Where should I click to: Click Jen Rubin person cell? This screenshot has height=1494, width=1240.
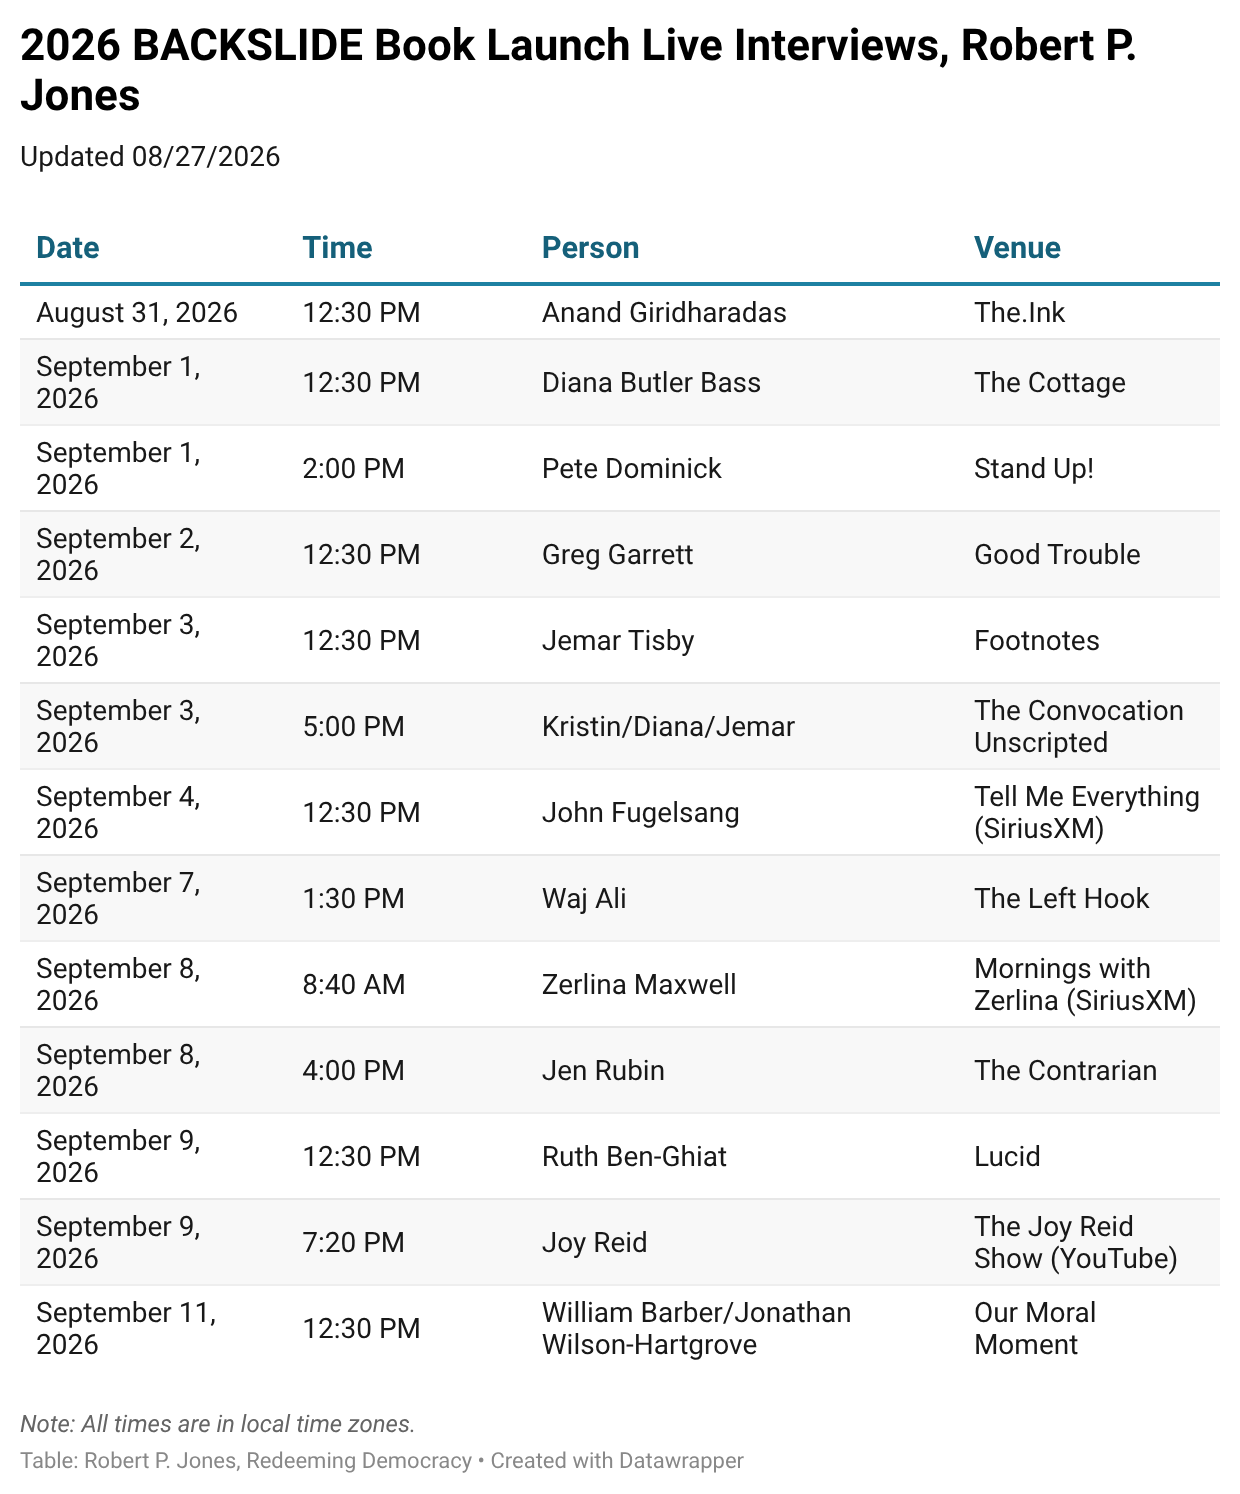pos(603,1071)
